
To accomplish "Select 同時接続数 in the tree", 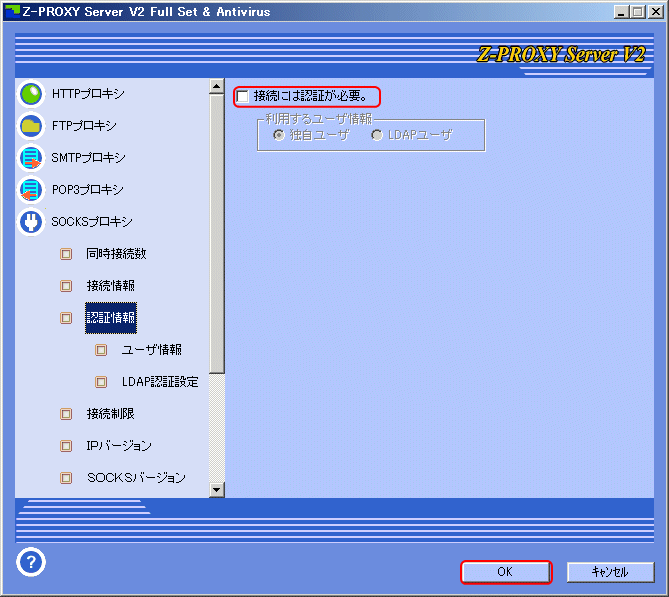I will coord(116,254).
